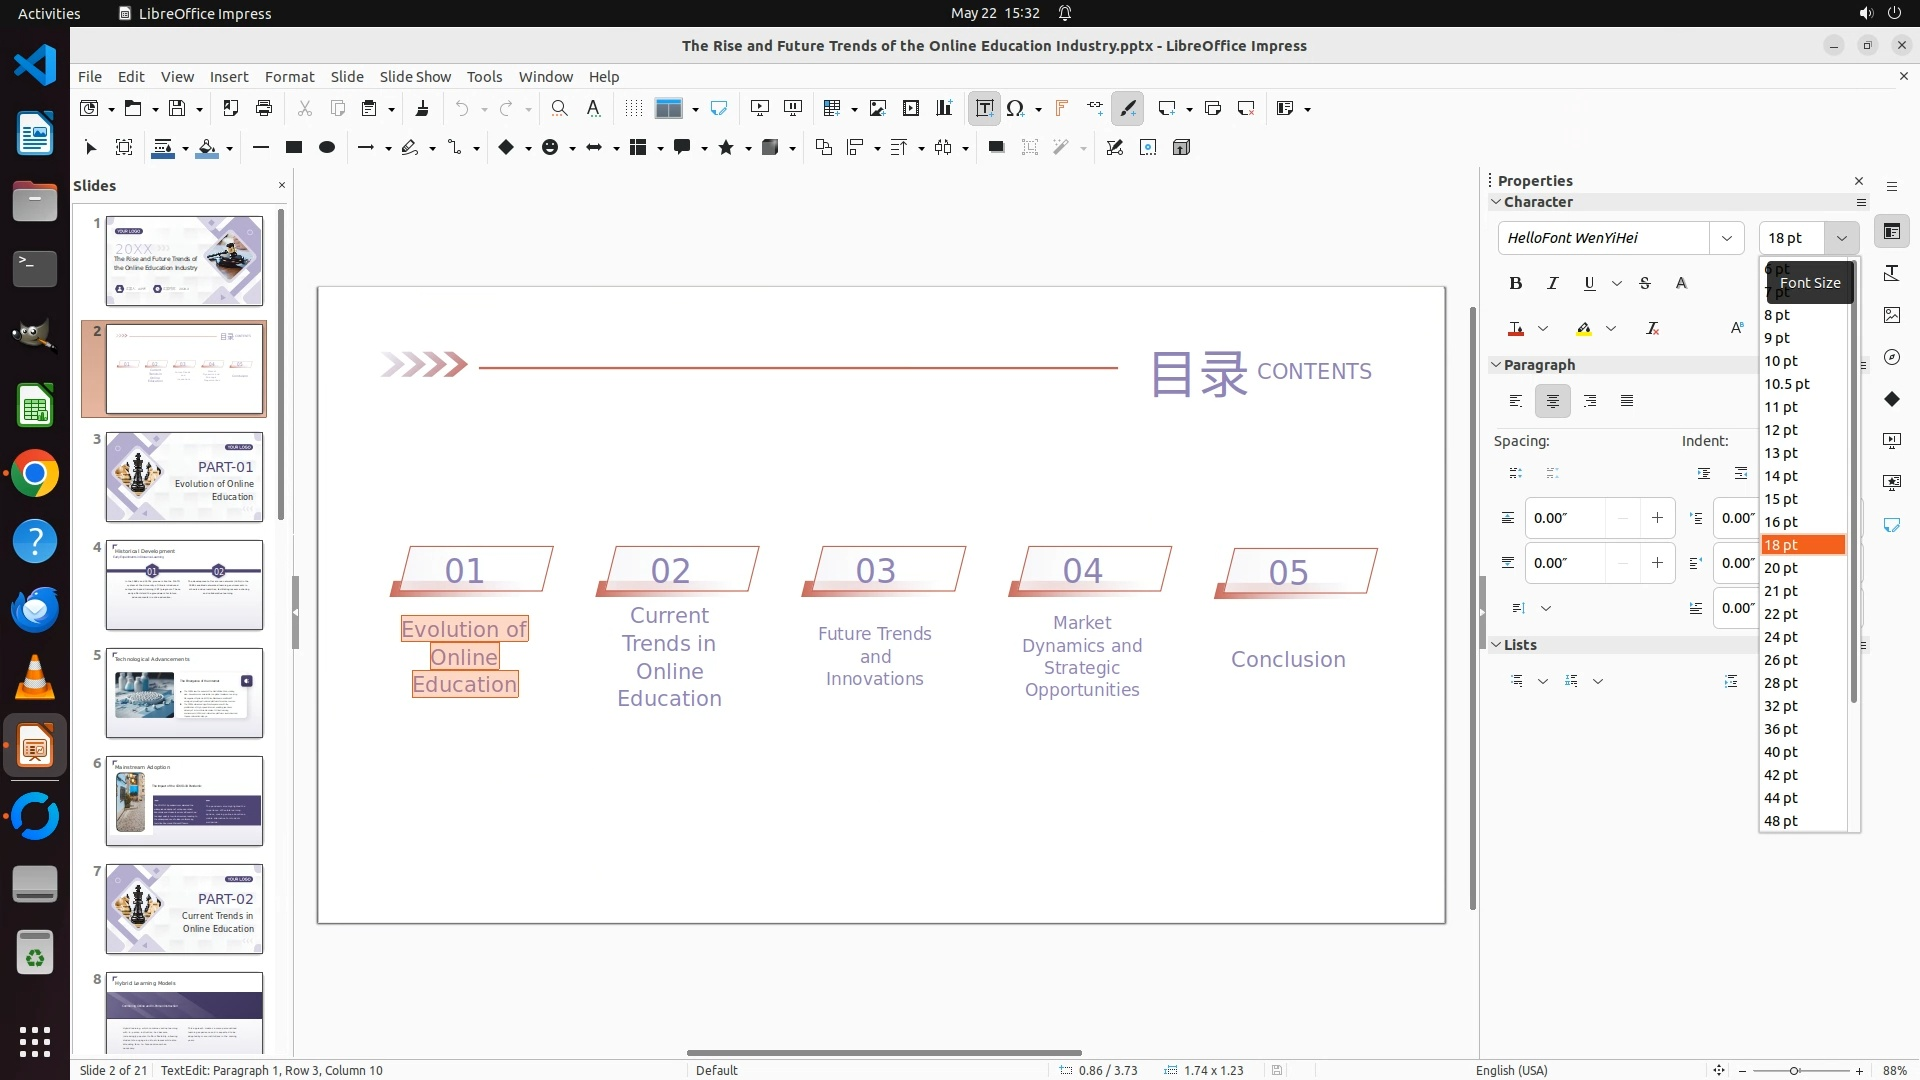Open the Slide Show menu
1920x1080 pixels.
(414, 77)
